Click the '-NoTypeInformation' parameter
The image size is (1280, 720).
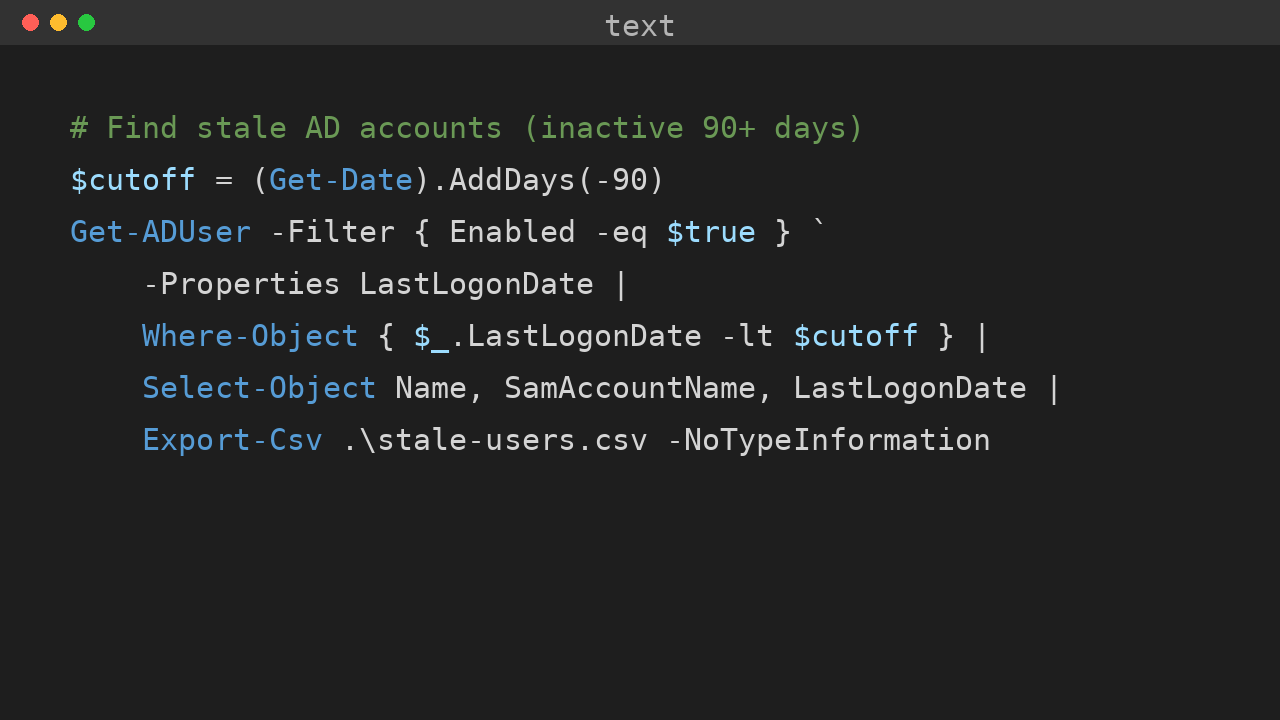point(828,440)
